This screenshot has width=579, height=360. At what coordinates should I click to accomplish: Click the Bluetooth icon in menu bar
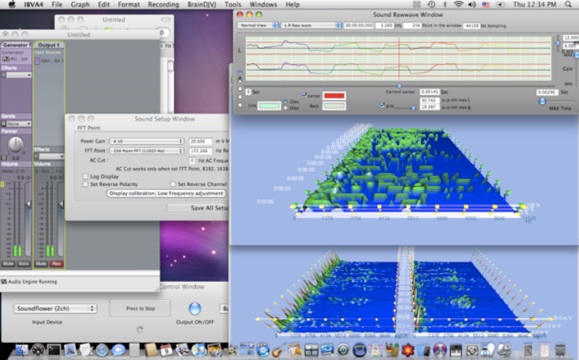click(x=445, y=4)
